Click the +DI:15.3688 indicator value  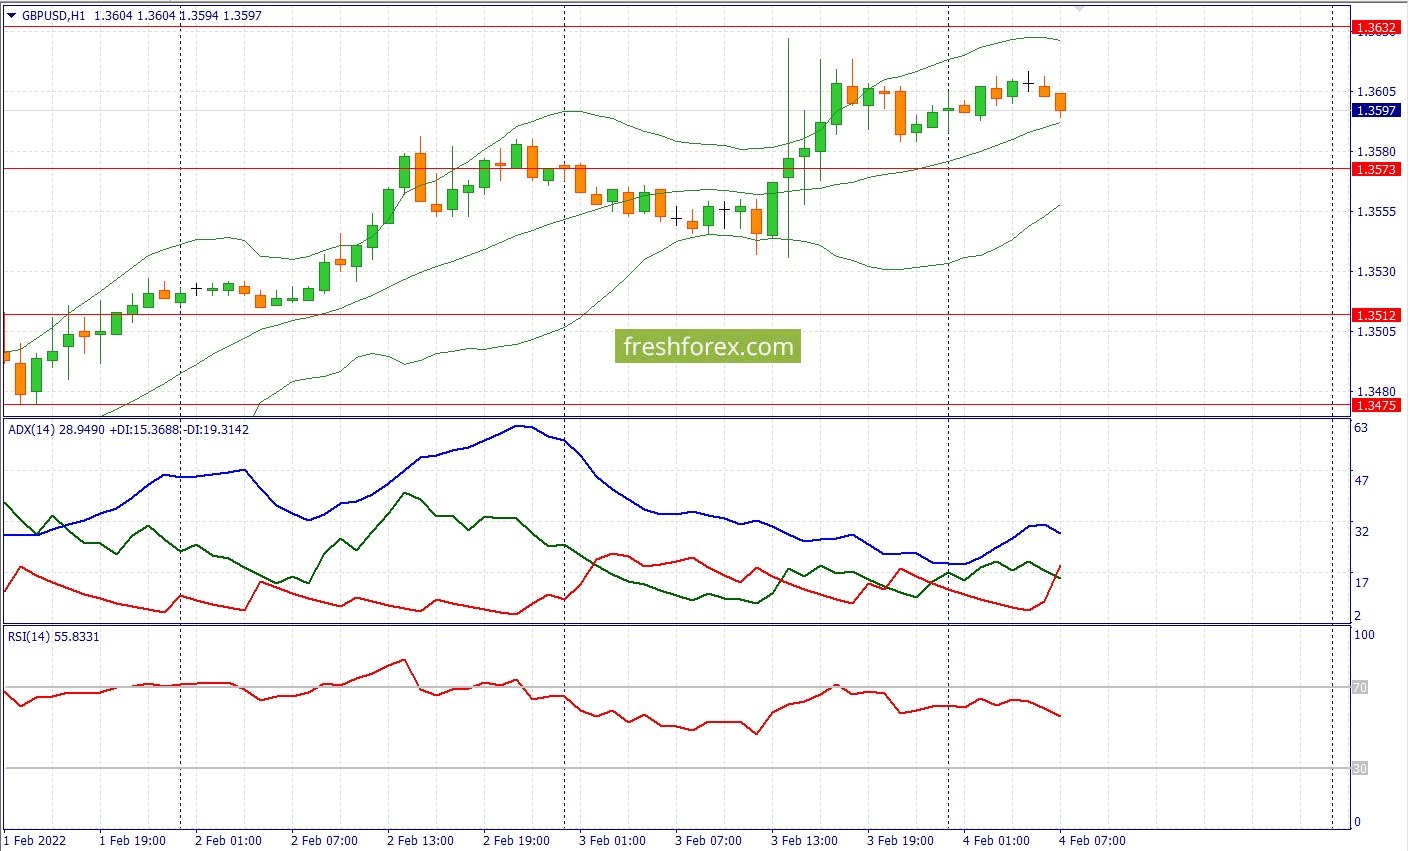coord(144,430)
